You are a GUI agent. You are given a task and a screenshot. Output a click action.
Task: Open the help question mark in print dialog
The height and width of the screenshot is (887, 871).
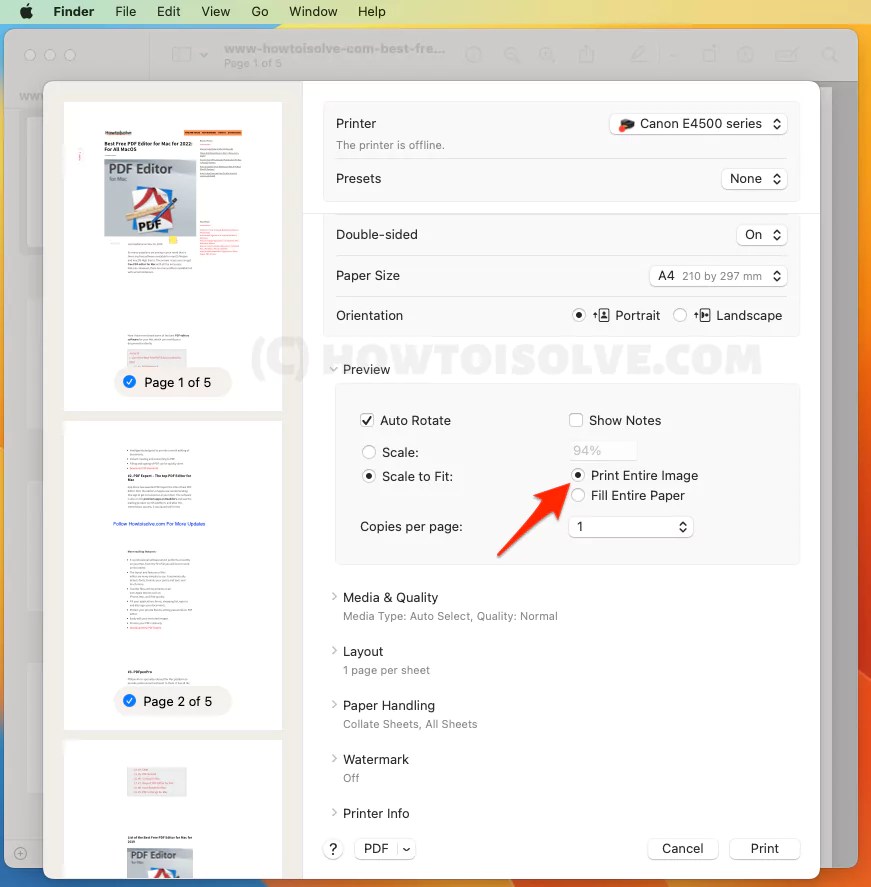point(333,848)
